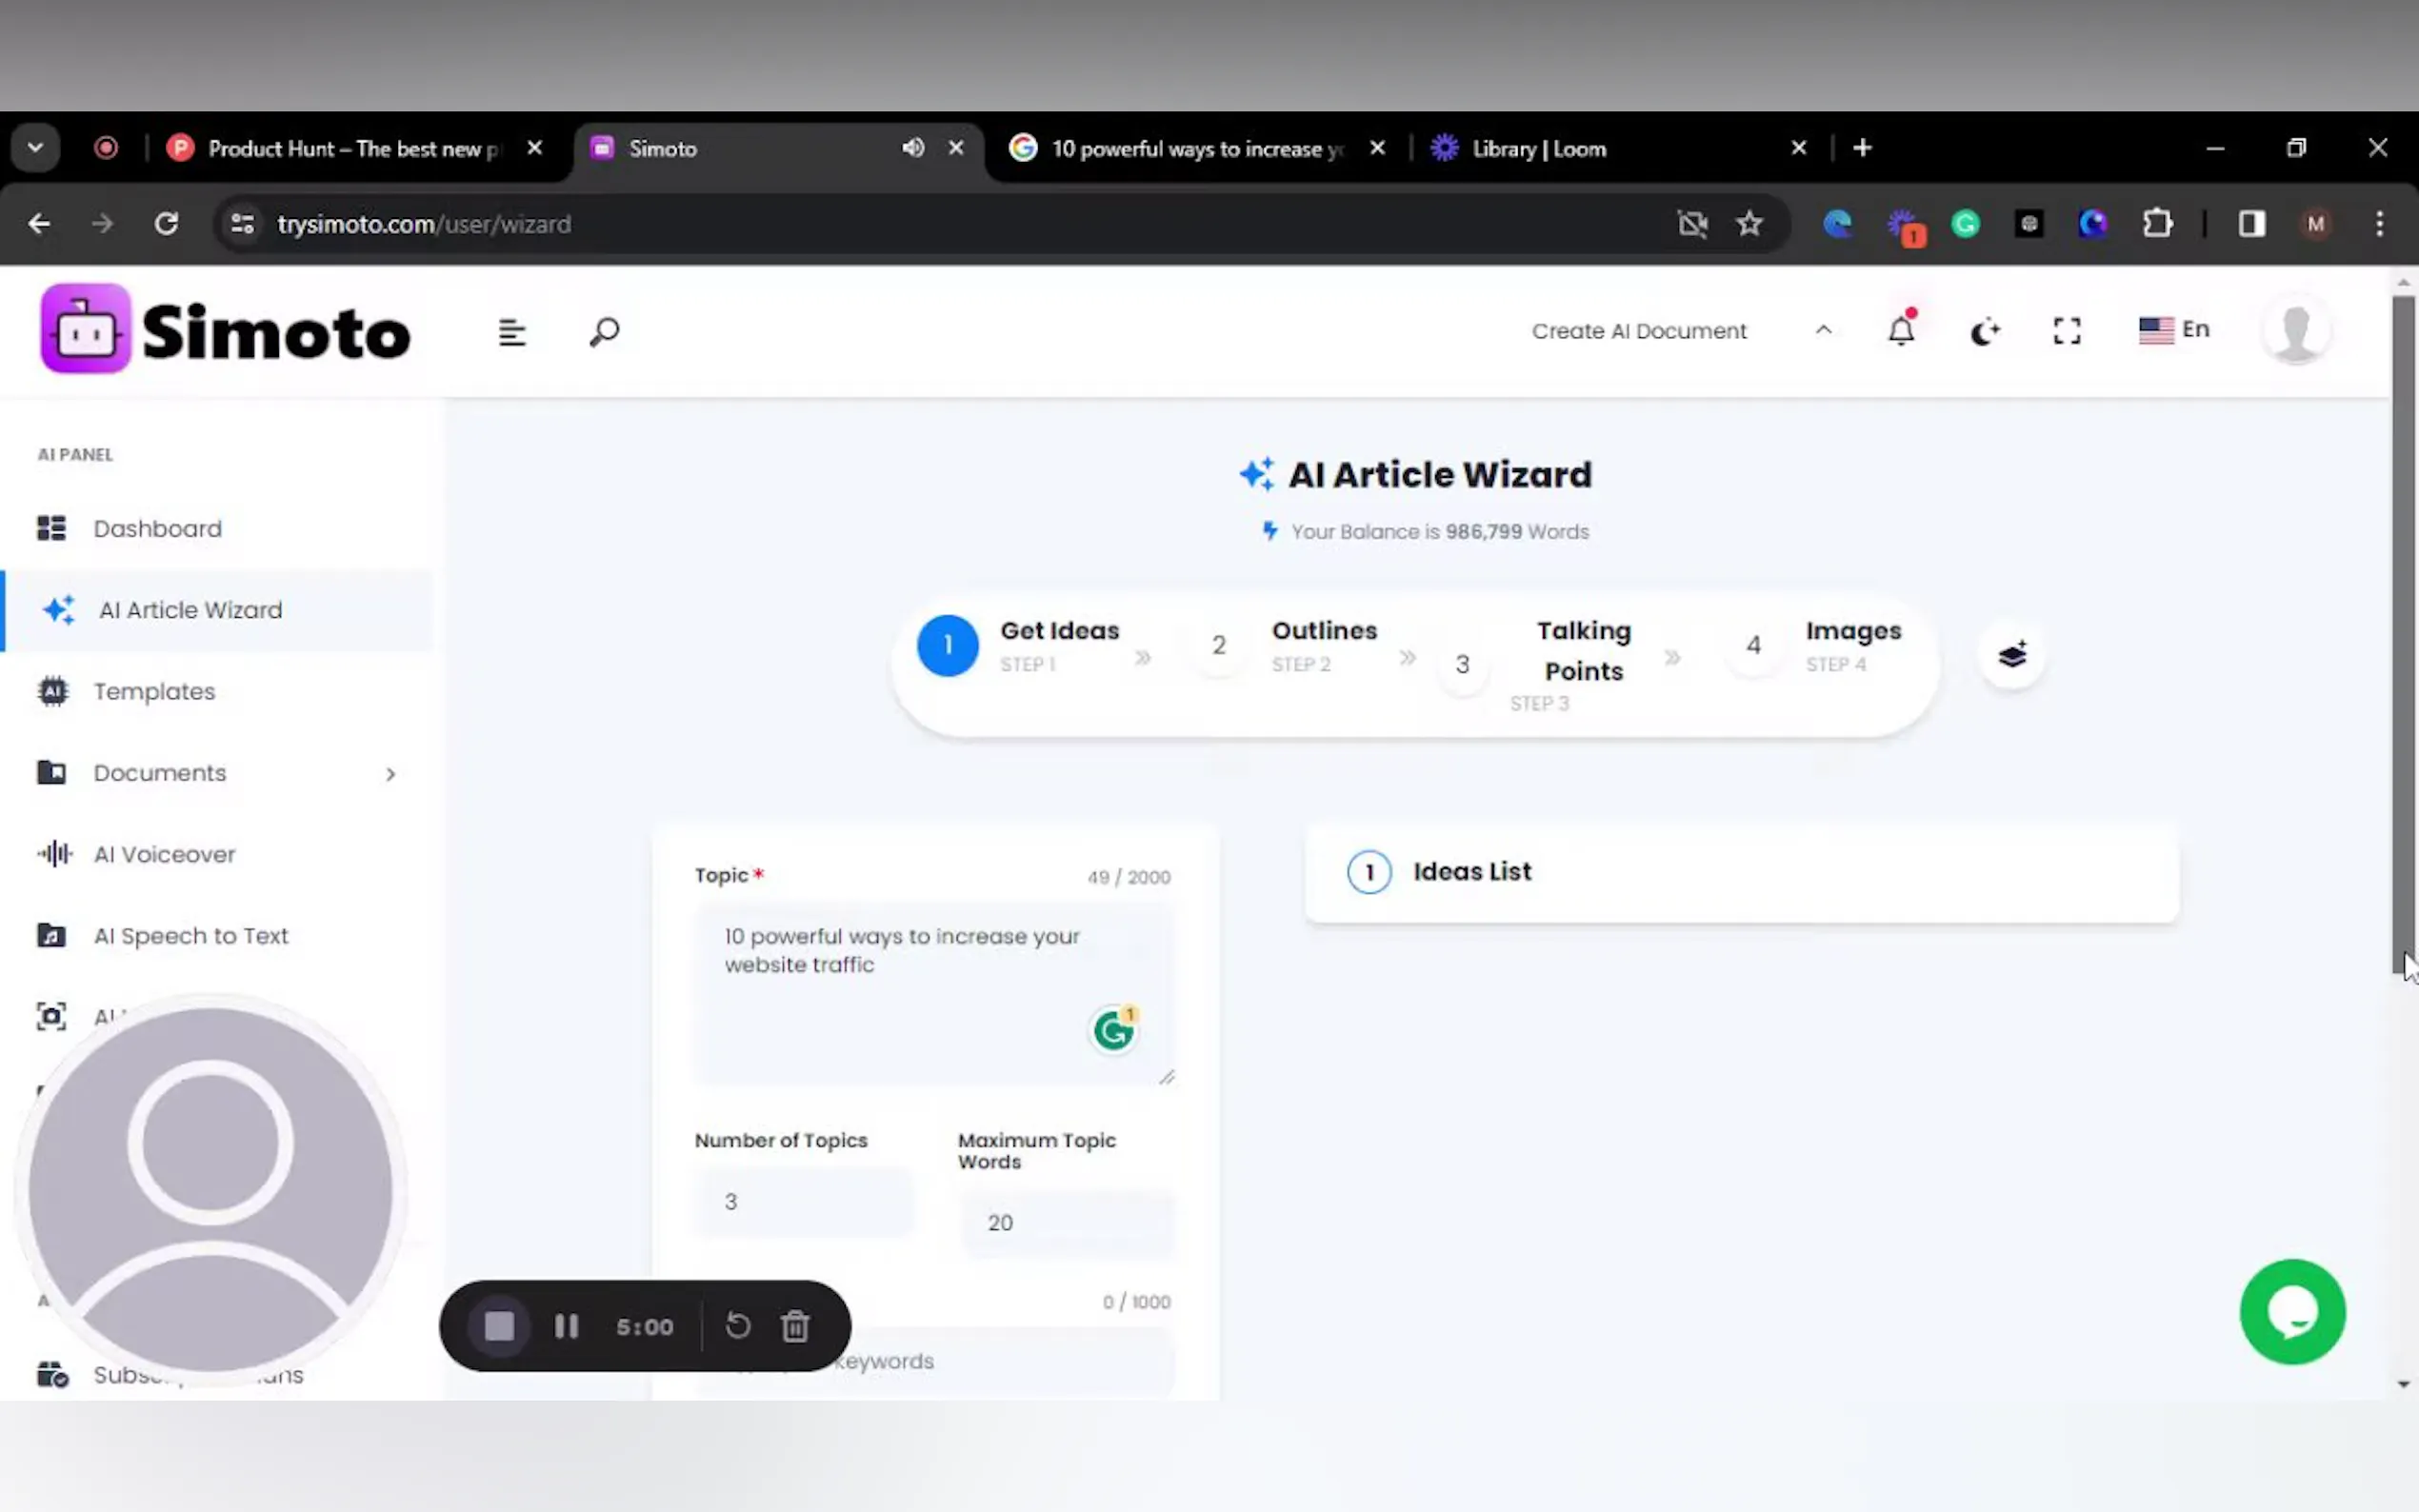Open the AI Voiceover page
The width and height of the screenshot is (2419, 1512).
click(x=164, y=855)
